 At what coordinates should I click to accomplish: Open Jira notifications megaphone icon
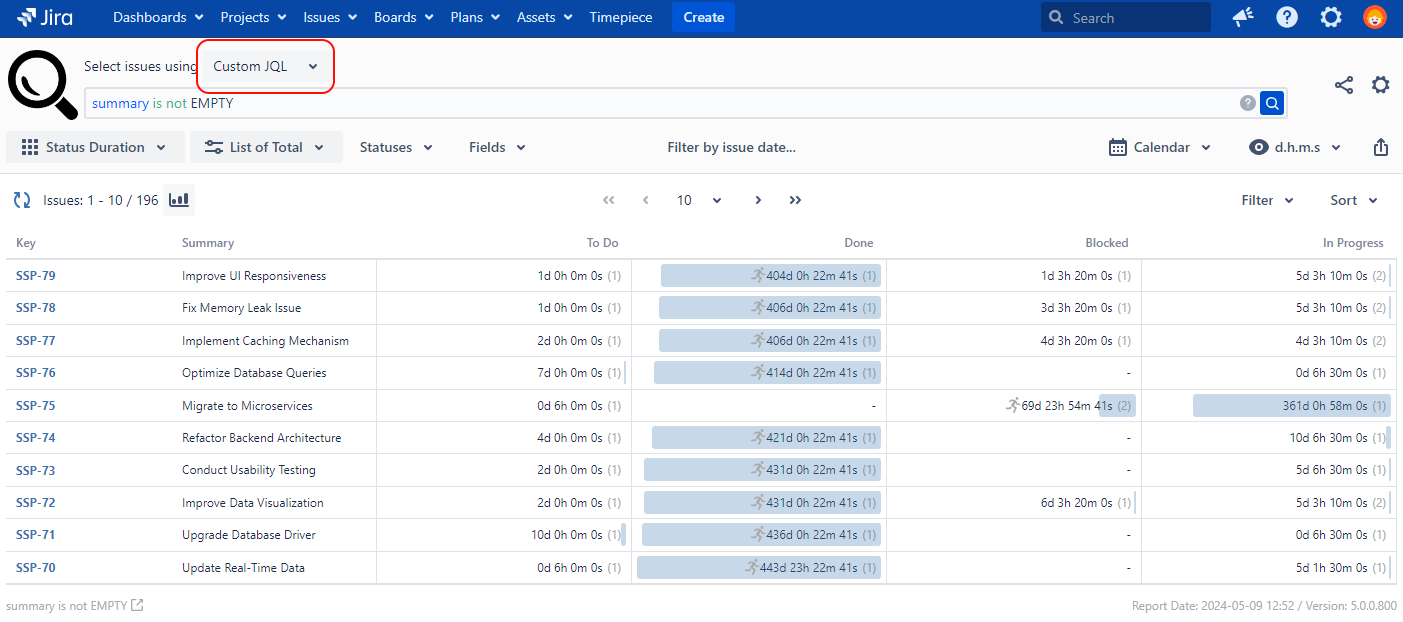click(1243, 17)
